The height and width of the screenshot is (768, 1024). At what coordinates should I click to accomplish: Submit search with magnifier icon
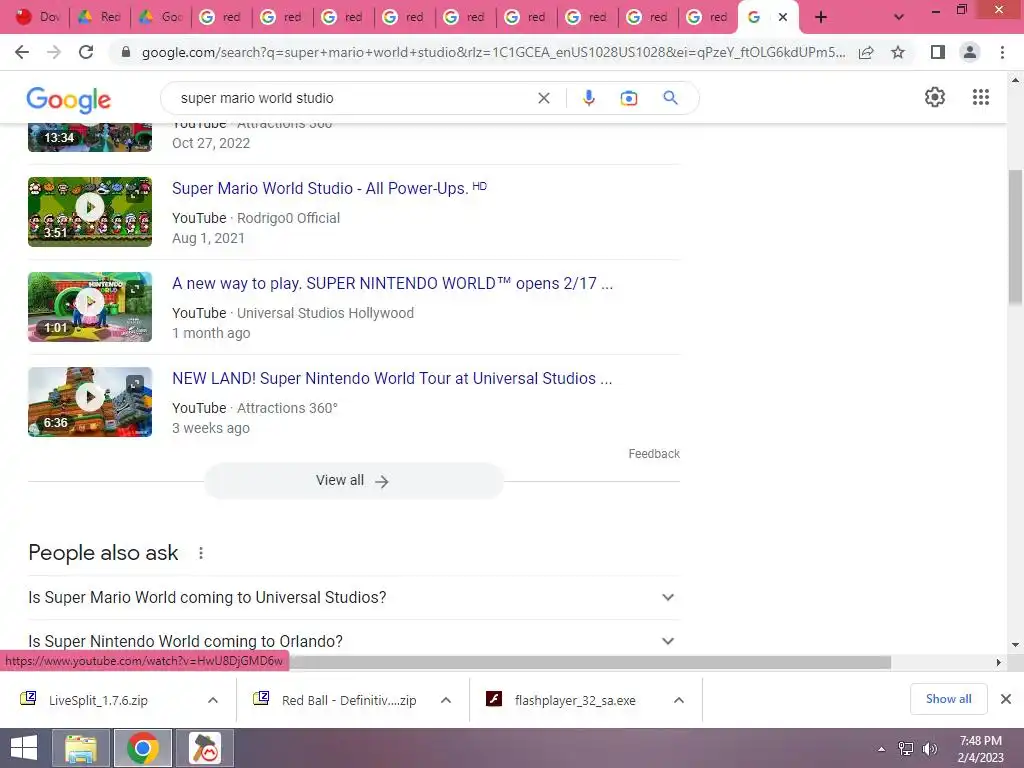coord(670,98)
